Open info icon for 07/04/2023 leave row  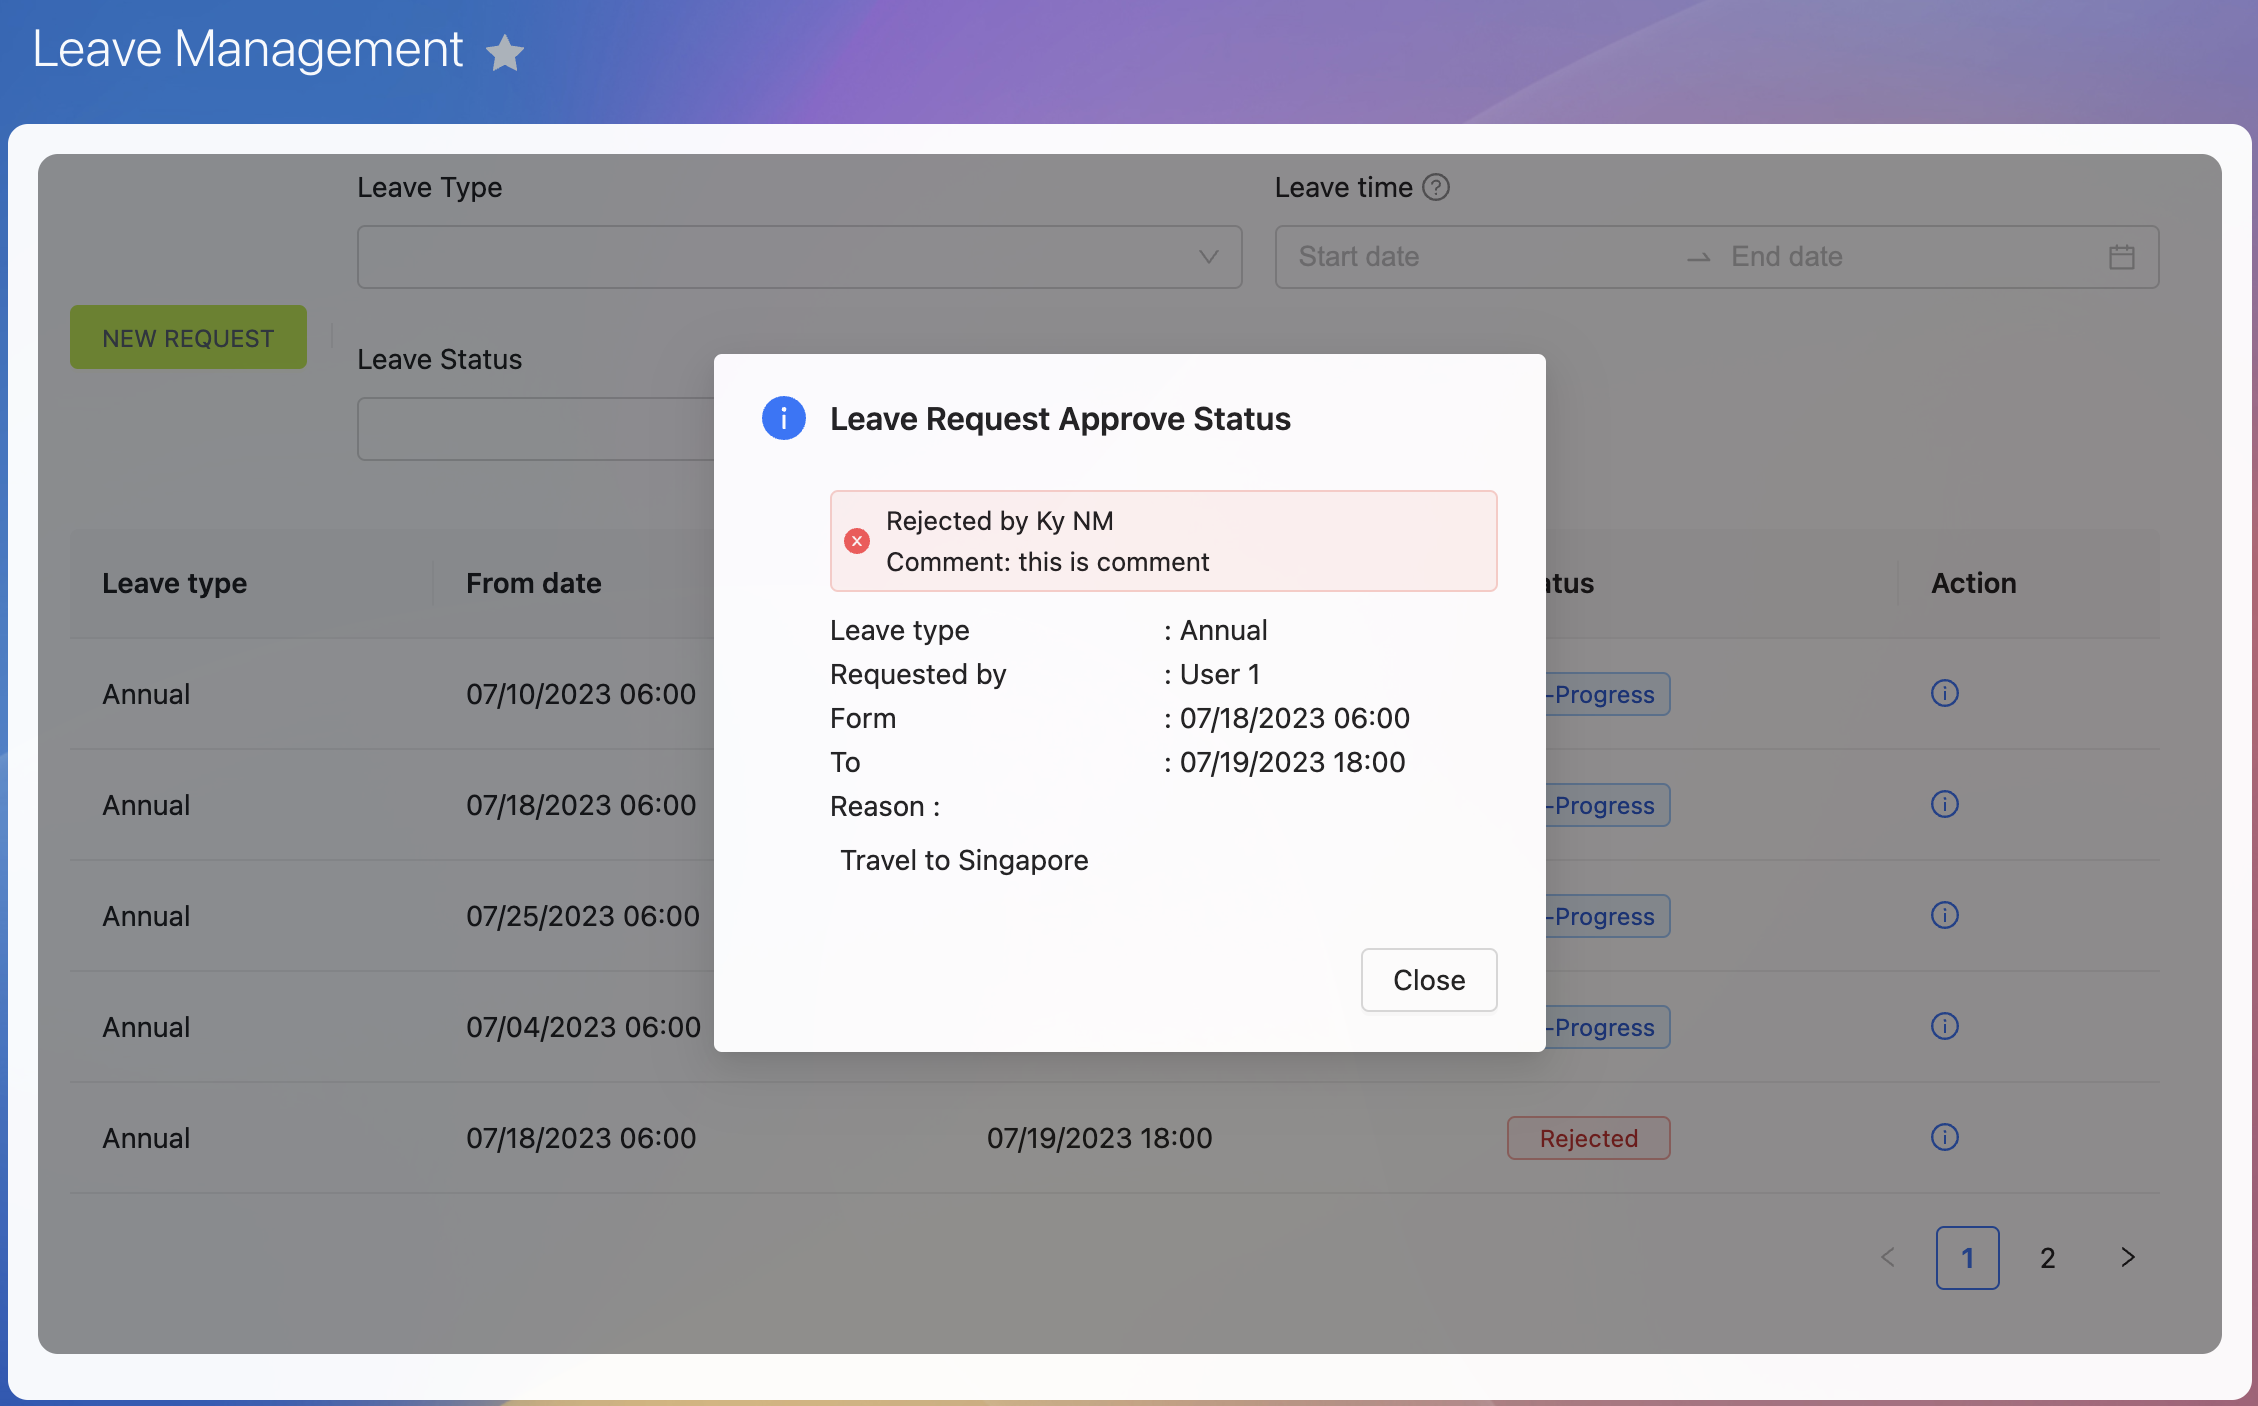1944,1026
